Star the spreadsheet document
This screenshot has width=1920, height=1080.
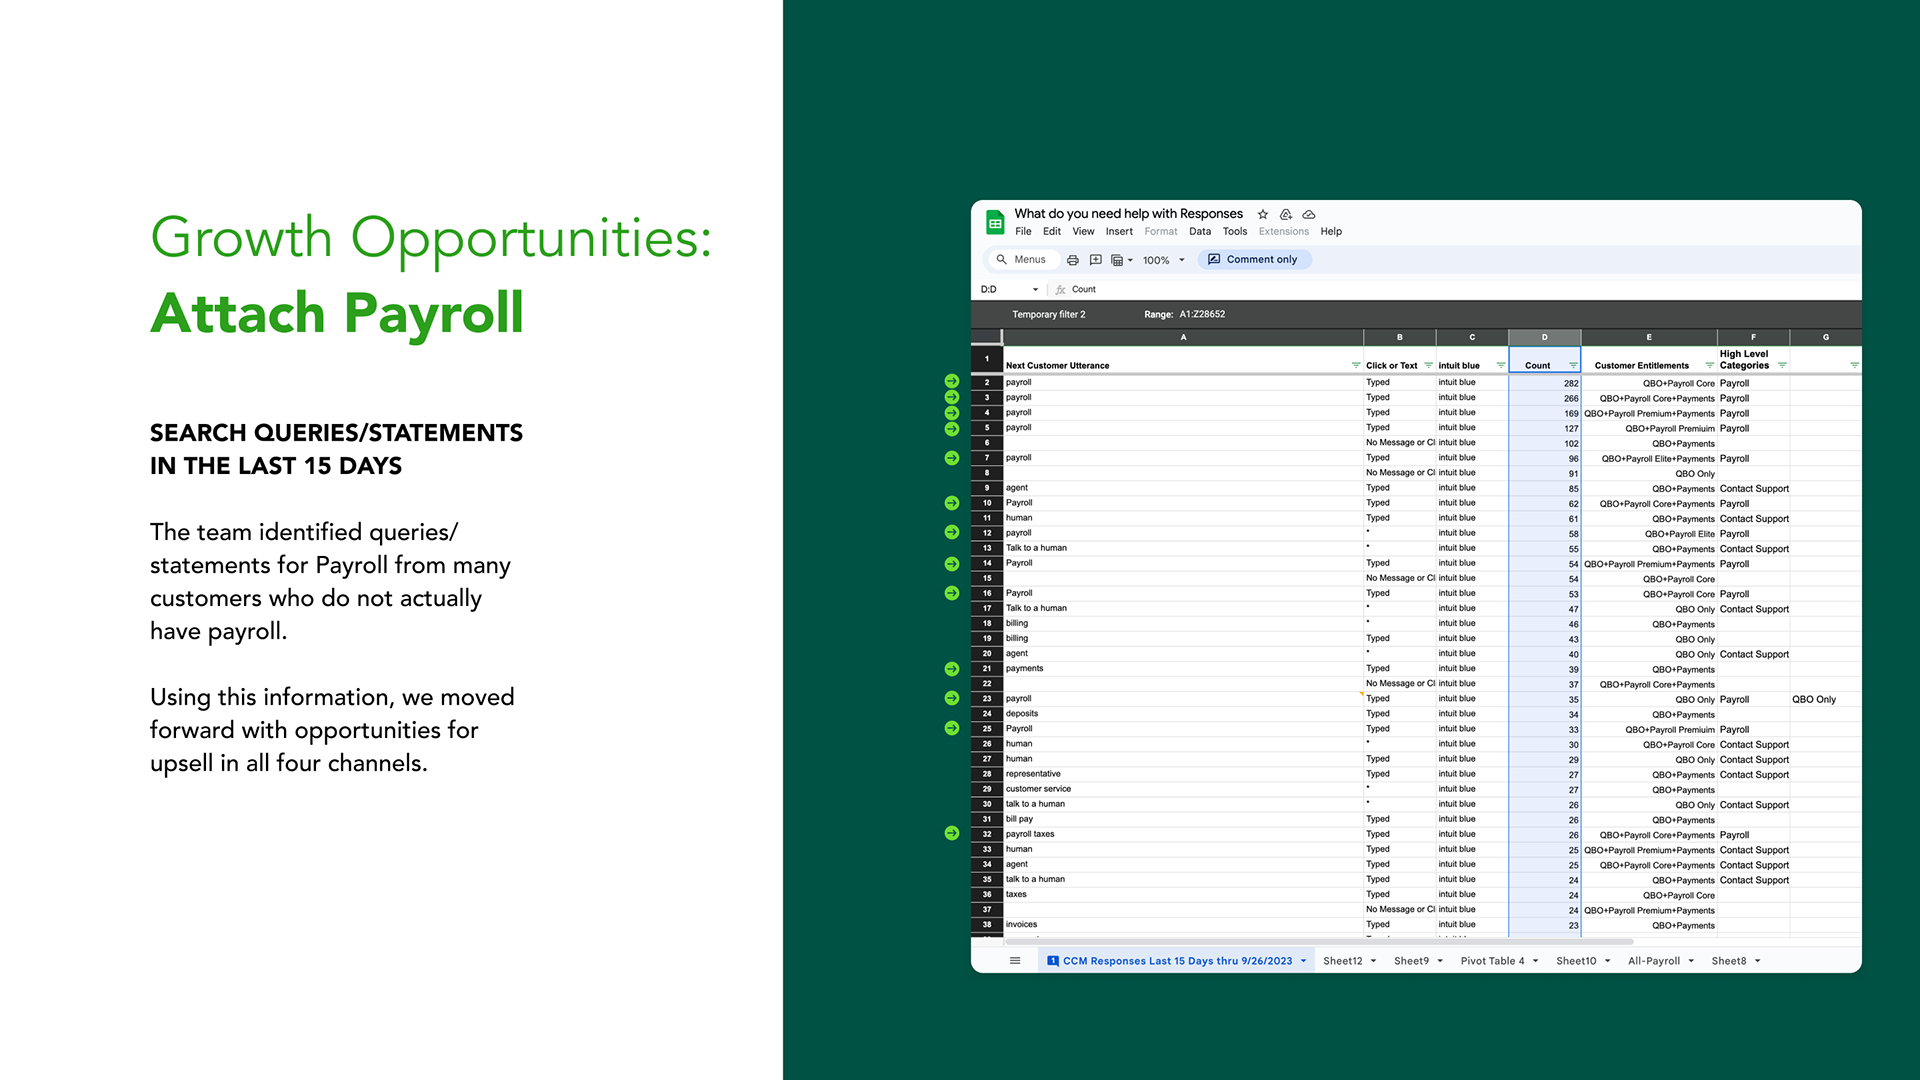point(1263,214)
